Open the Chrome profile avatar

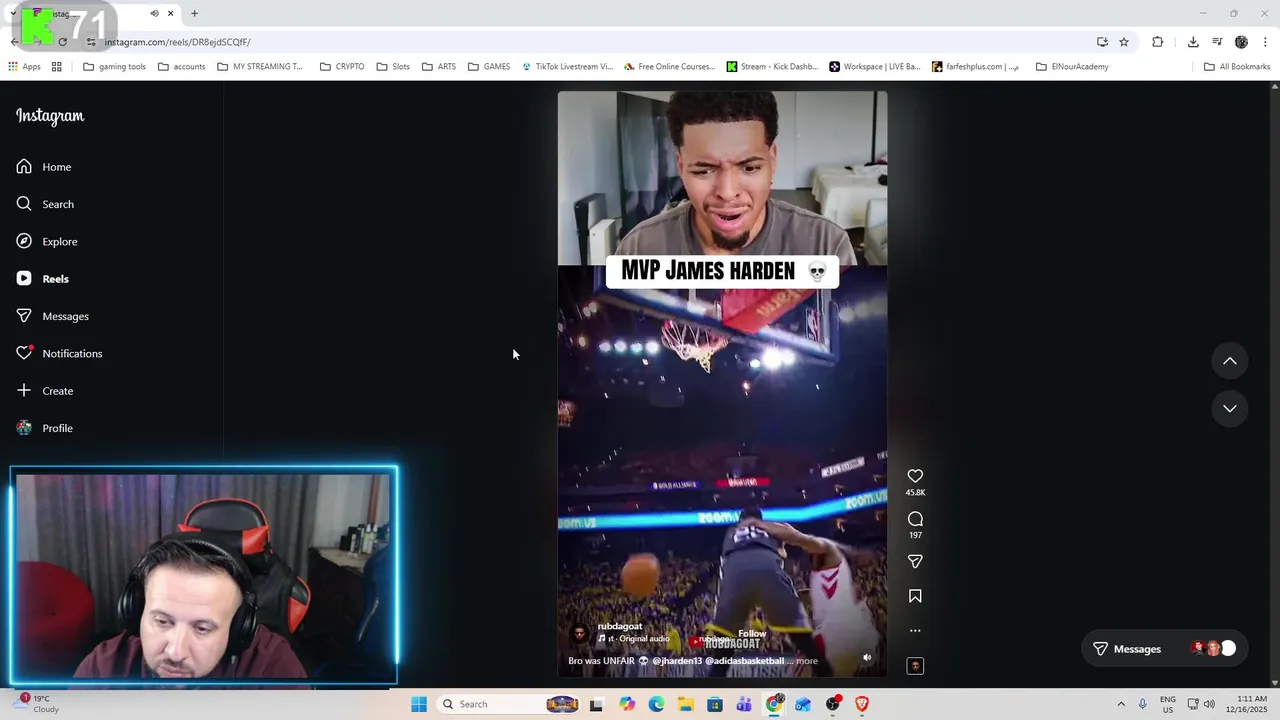pos(1241,42)
